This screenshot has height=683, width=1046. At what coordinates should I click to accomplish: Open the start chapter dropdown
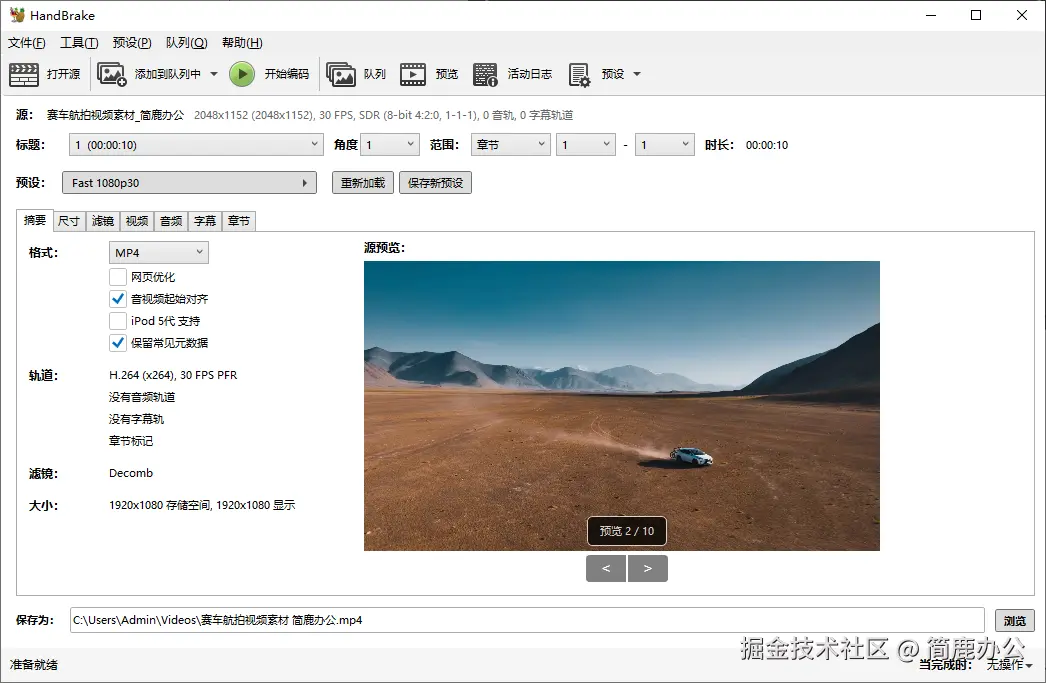586,145
